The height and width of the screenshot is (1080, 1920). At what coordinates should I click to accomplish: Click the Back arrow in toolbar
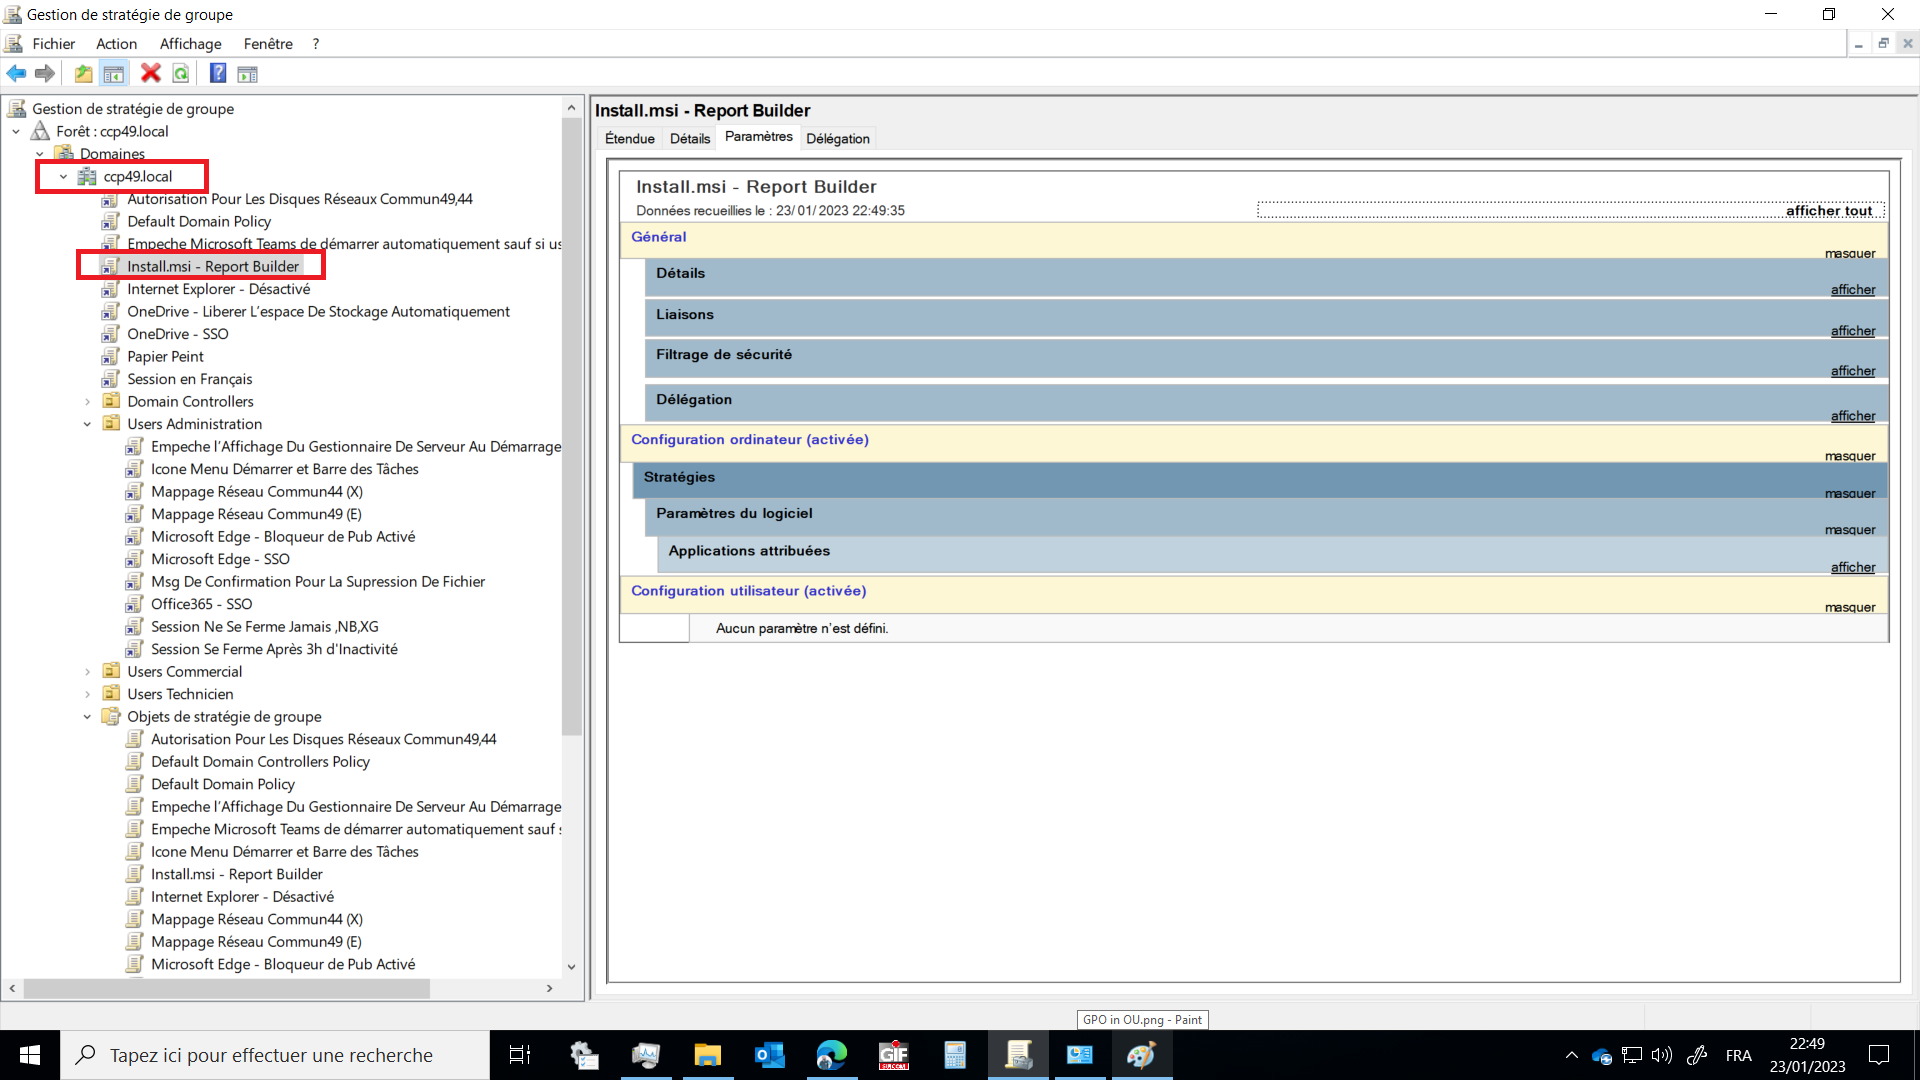point(16,73)
